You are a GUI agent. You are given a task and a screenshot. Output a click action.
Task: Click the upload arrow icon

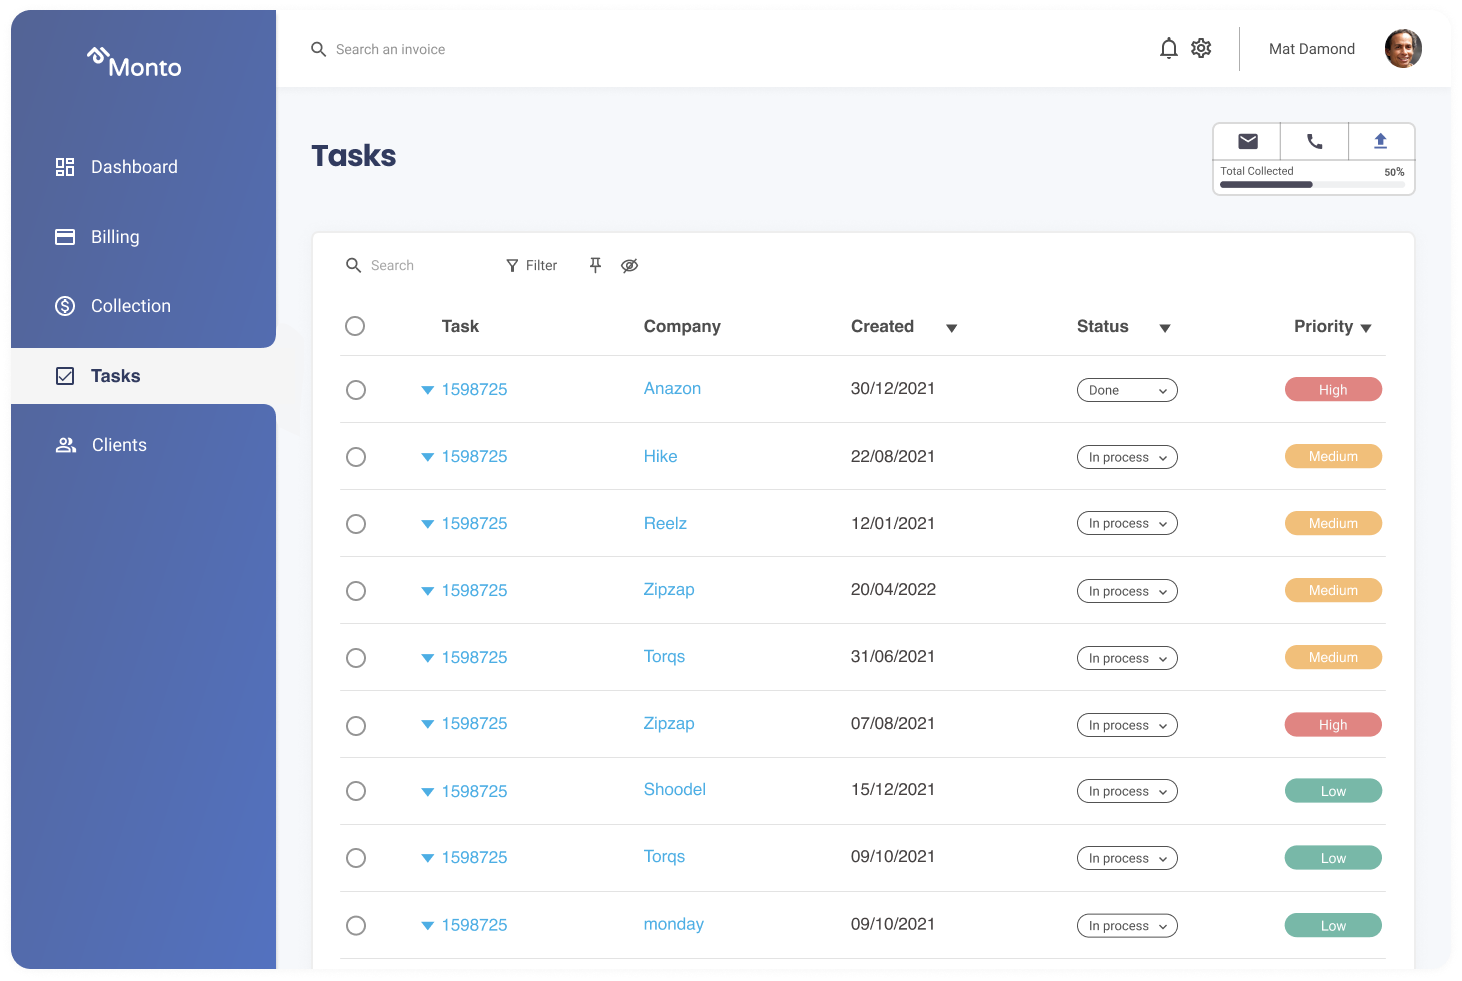click(1380, 141)
